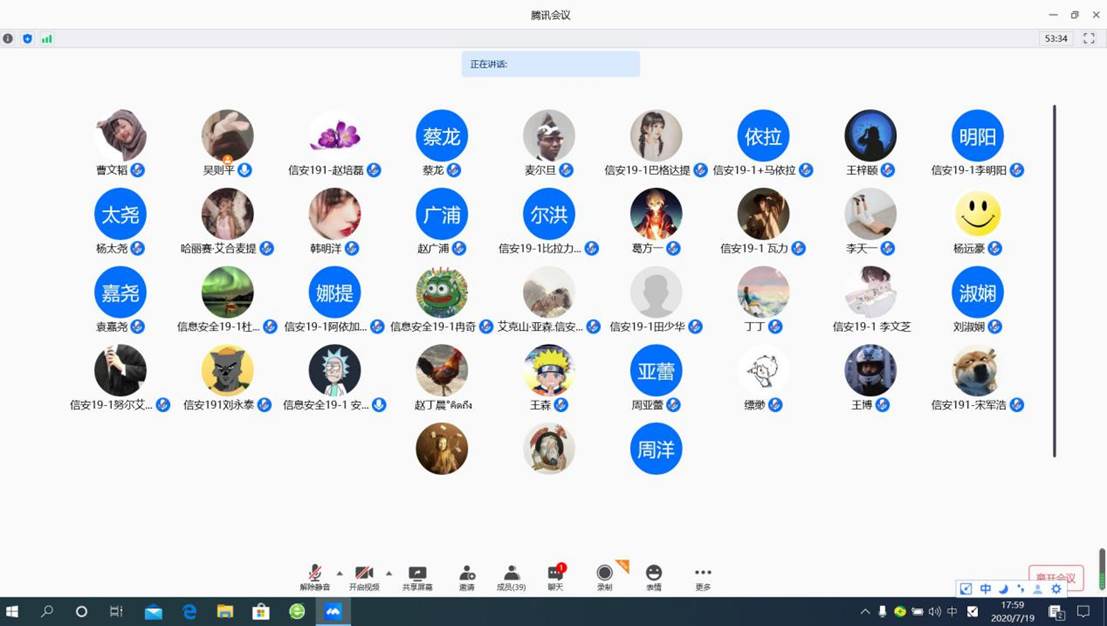Viewport: 1107px width, 626px height.
Task: Turn on camera using the 开启视频 icon
Action: (x=364, y=572)
